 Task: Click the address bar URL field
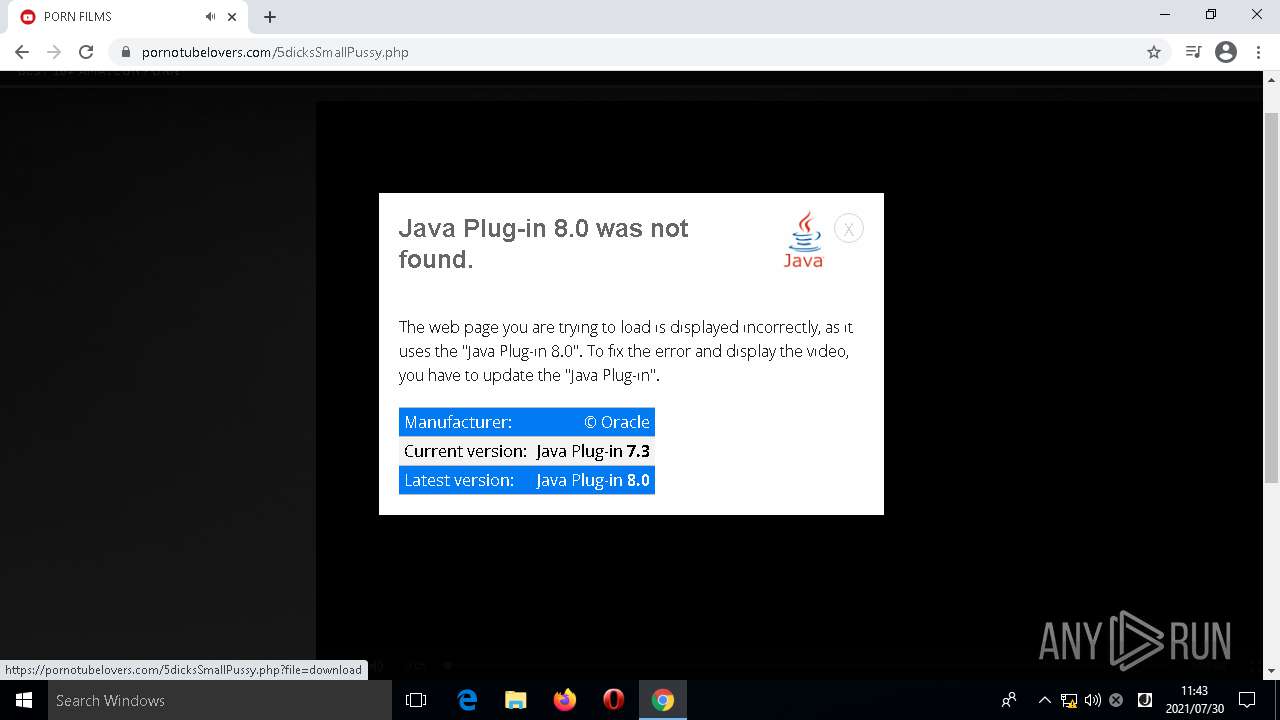[640, 52]
